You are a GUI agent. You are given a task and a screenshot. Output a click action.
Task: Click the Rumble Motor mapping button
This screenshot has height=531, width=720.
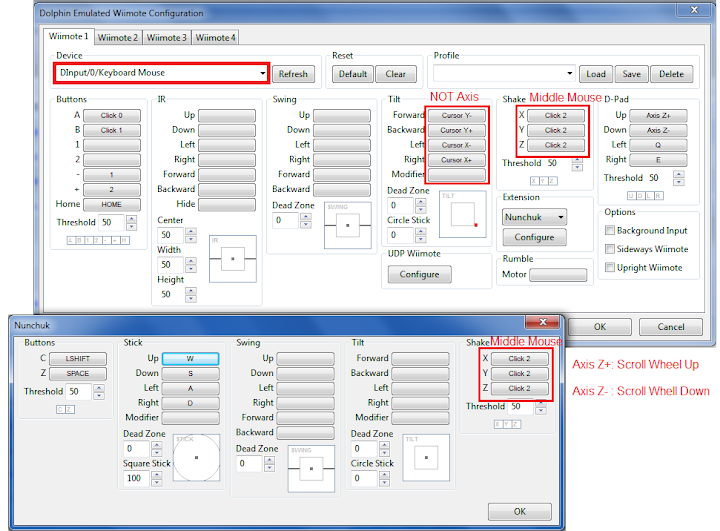pyautogui.click(x=558, y=275)
